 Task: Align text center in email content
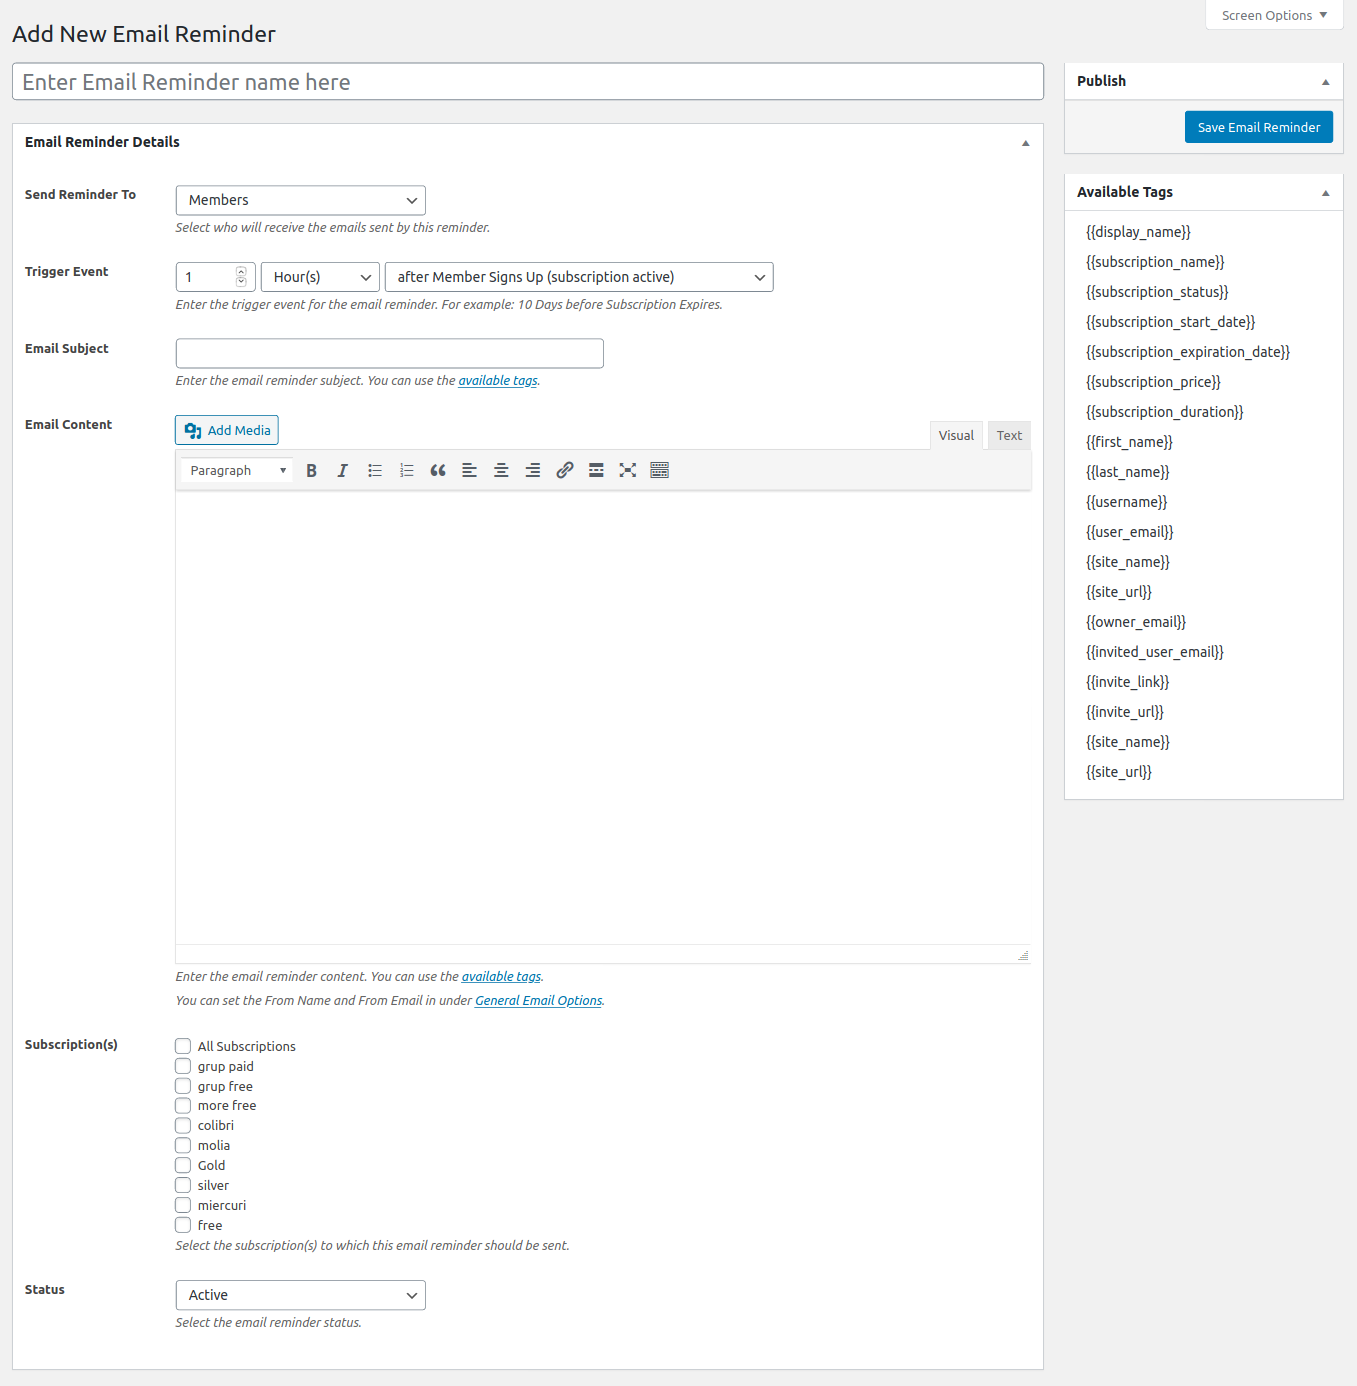pos(501,470)
